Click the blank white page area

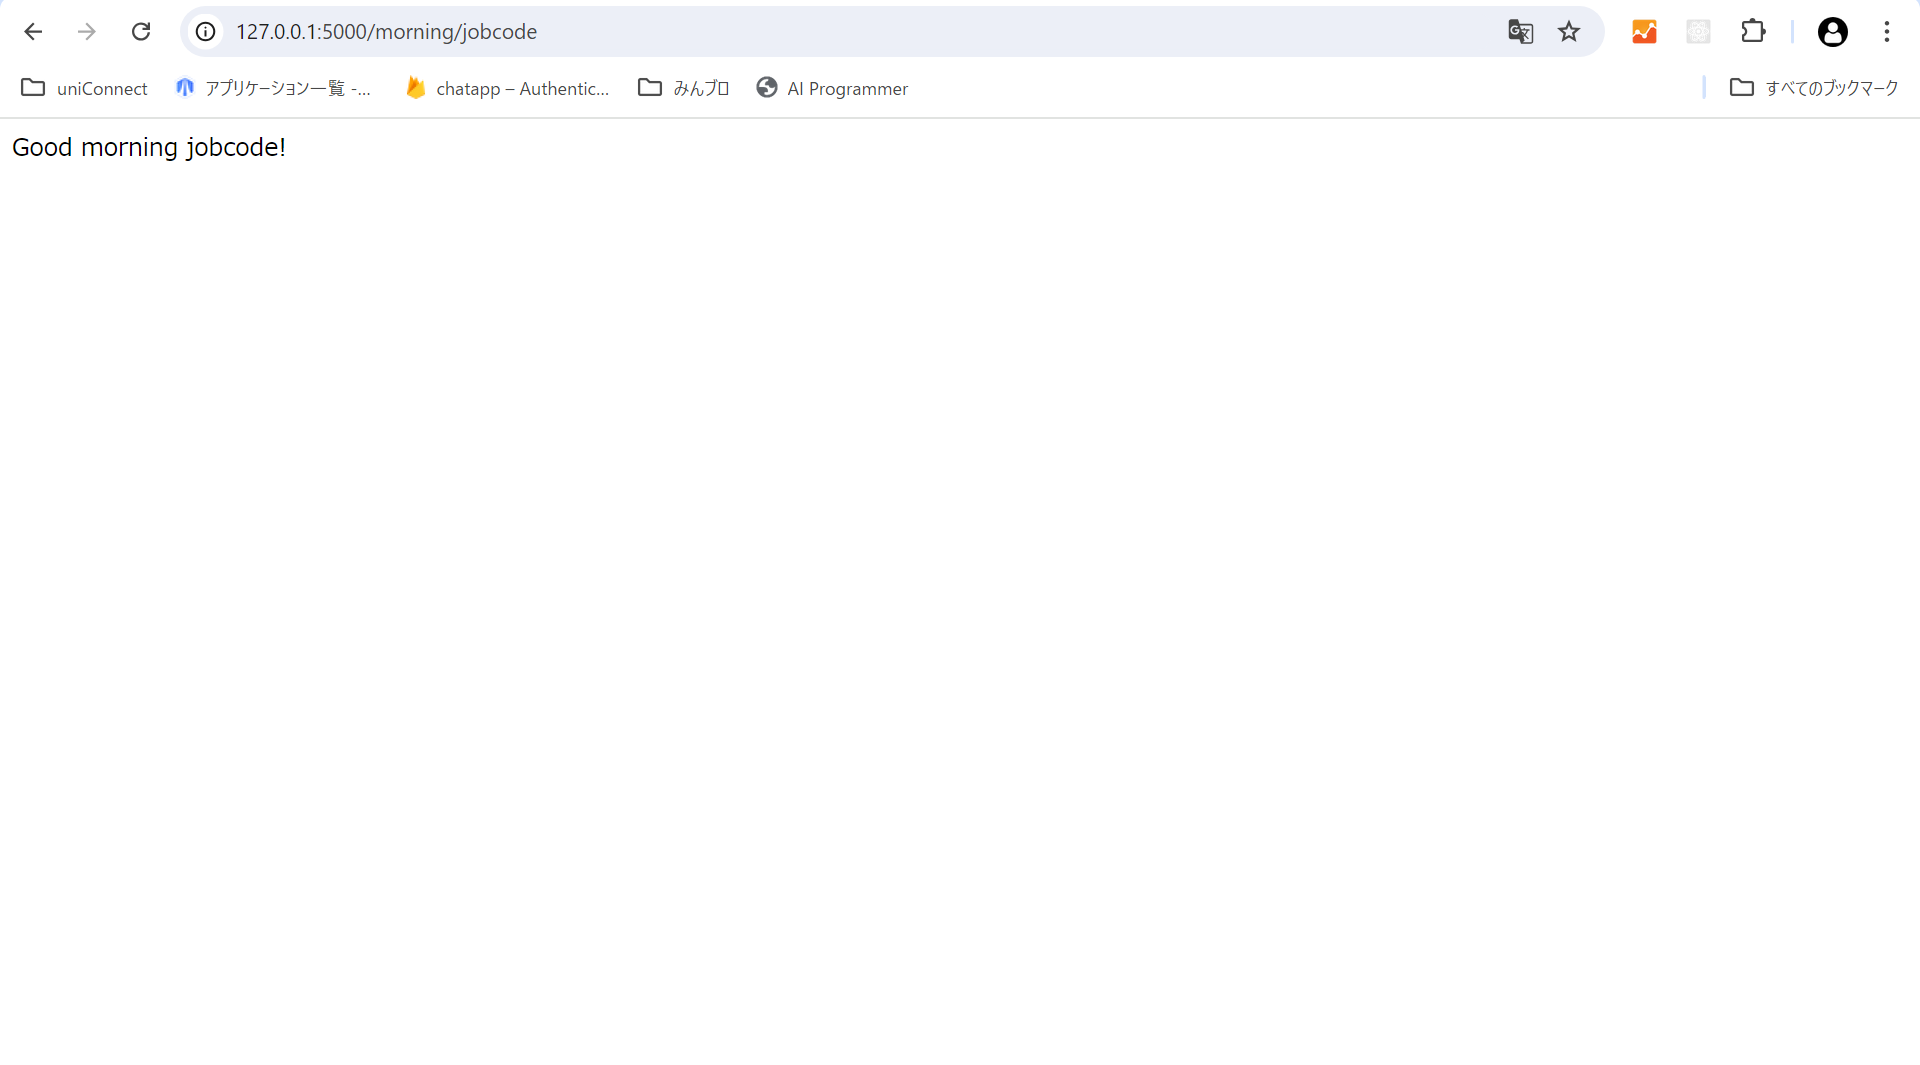click(960, 600)
